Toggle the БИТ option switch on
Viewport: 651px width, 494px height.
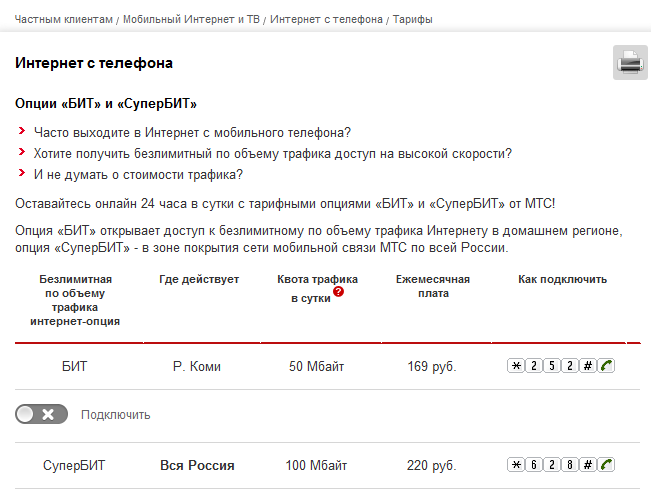42,414
